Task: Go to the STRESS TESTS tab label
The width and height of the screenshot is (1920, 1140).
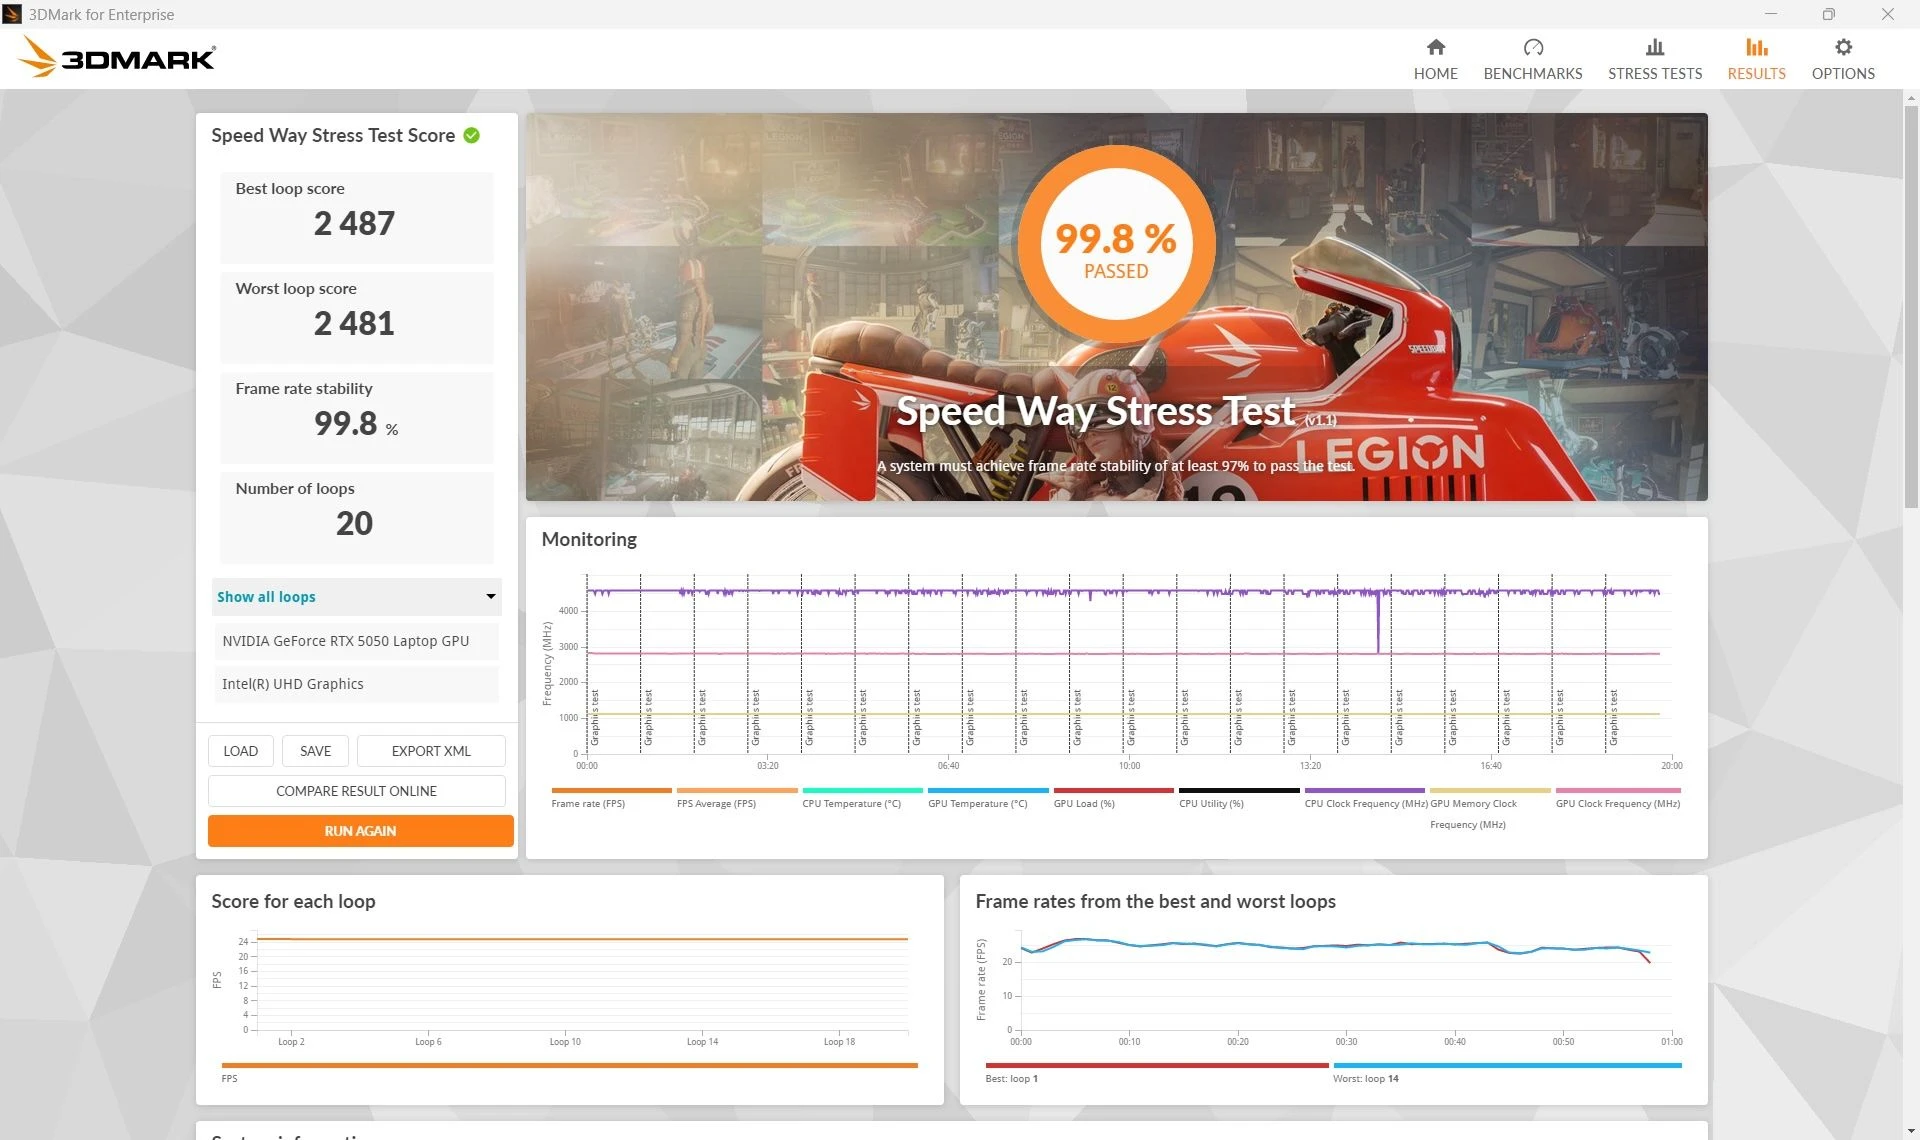Action: point(1654,74)
